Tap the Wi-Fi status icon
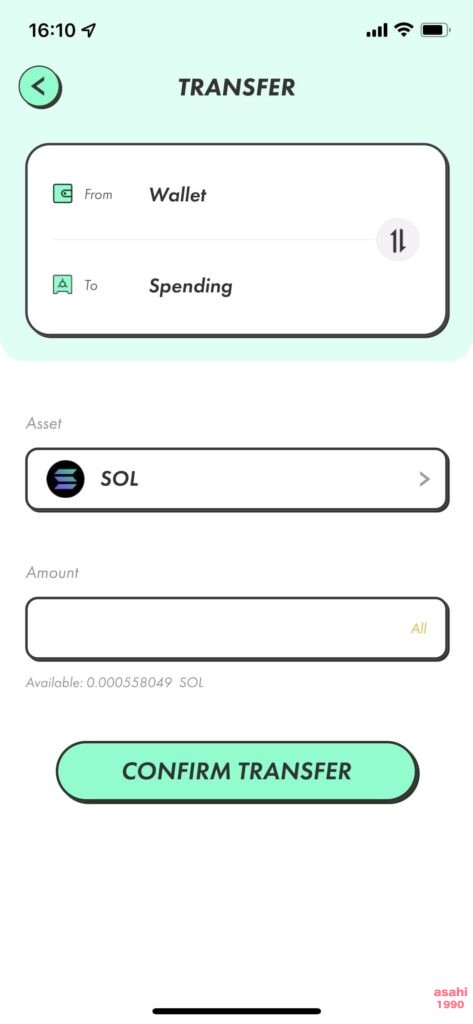 point(405,29)
